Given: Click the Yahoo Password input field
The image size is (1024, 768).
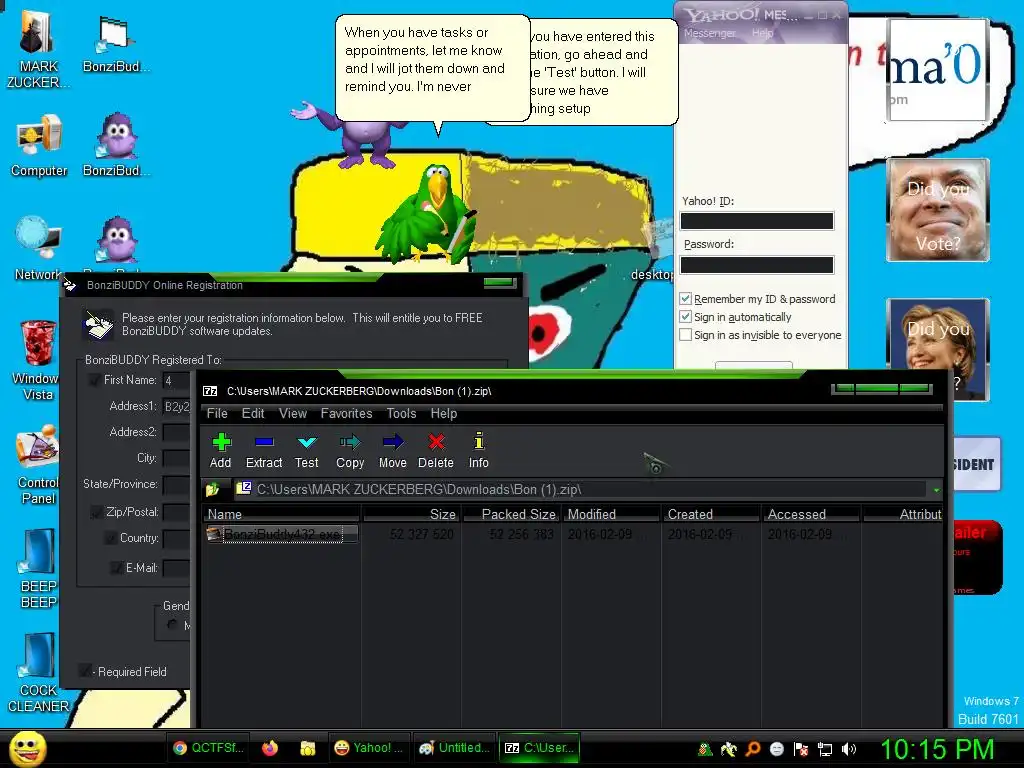Looking at the screenshot, I should (757, 264).
